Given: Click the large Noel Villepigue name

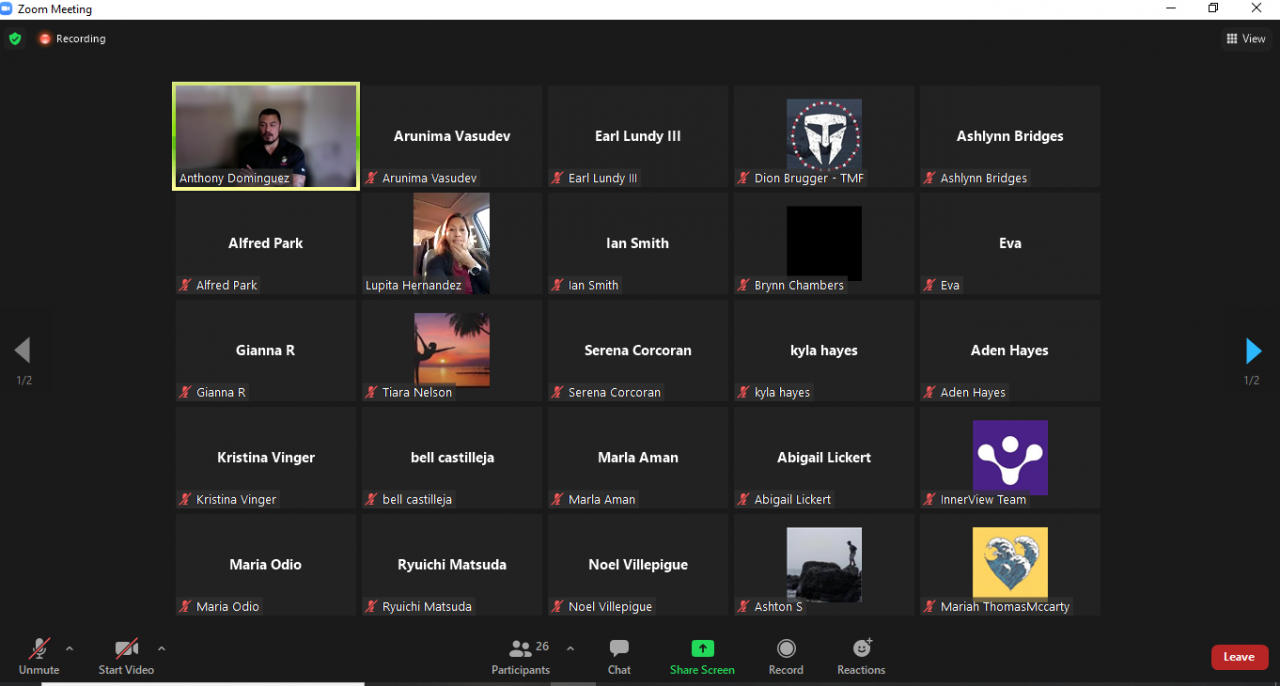Looking at the screenshot, I should tap(638, 564).
